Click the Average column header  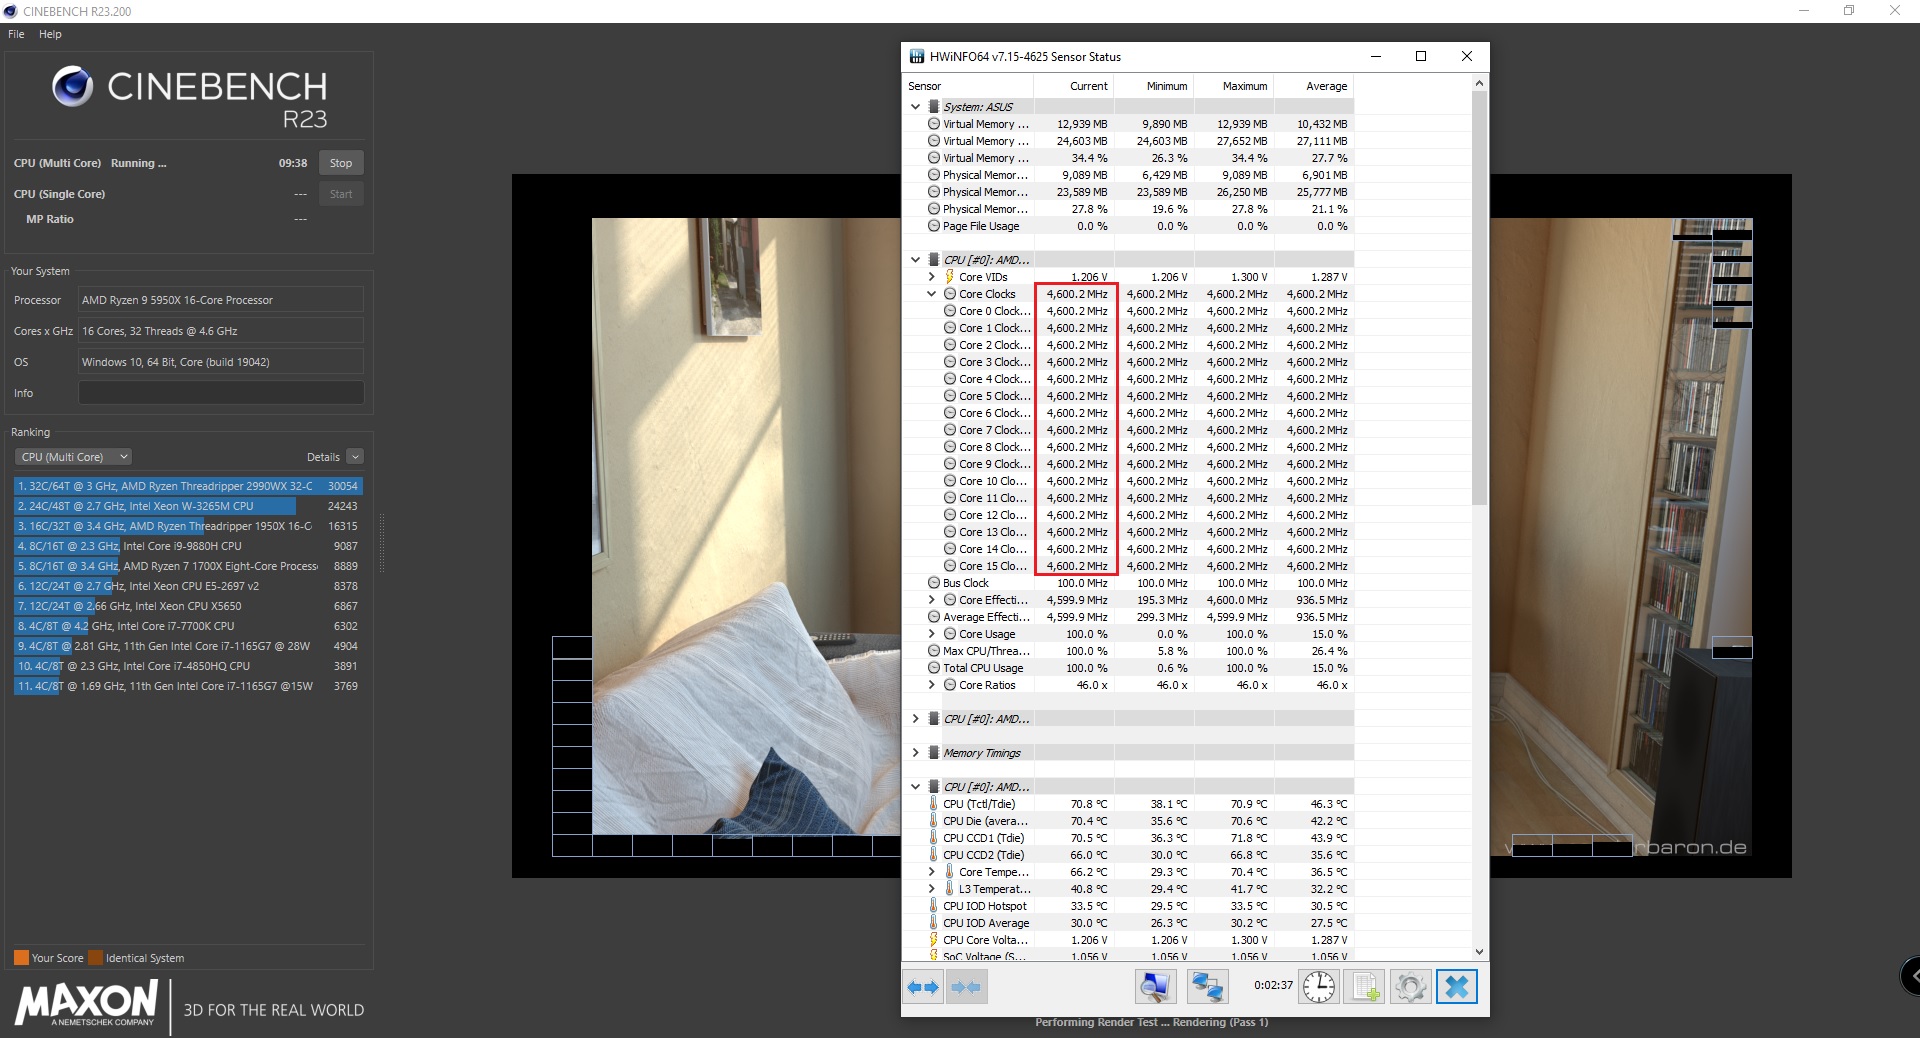1314,86
